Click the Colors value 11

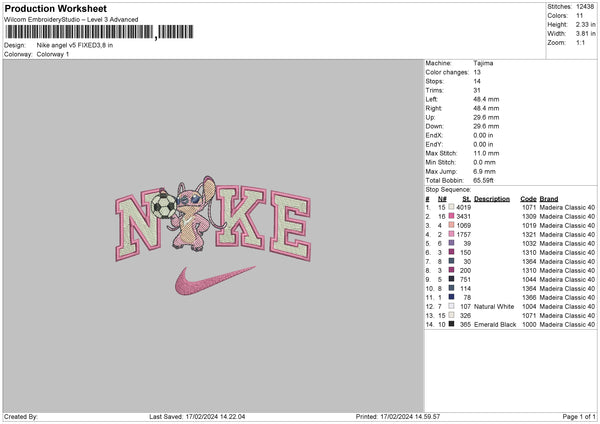click(580, 16)
